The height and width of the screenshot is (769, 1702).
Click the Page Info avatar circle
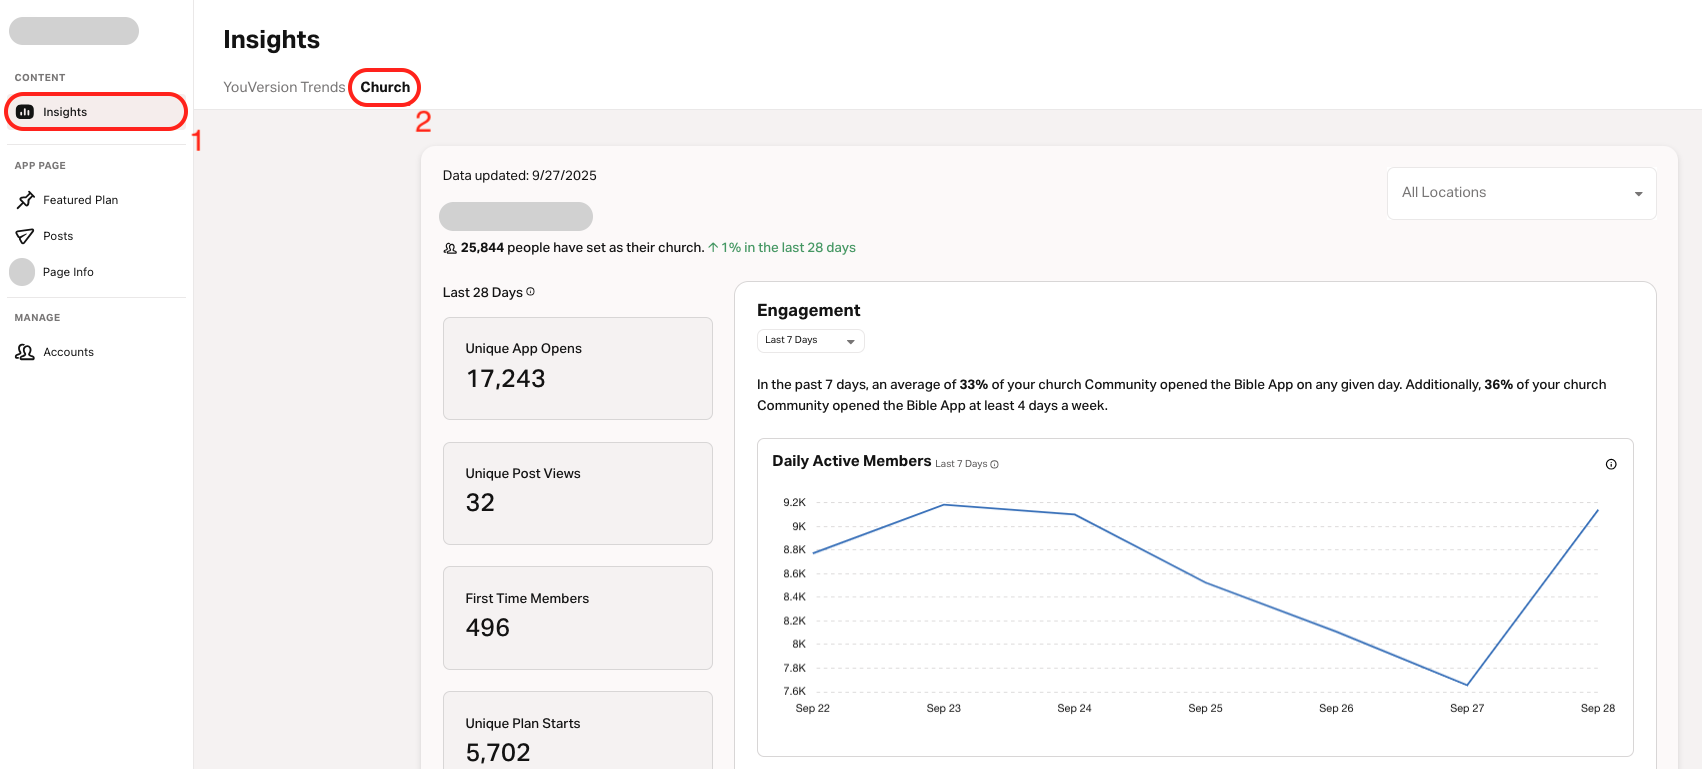click(x=22, y=272)
